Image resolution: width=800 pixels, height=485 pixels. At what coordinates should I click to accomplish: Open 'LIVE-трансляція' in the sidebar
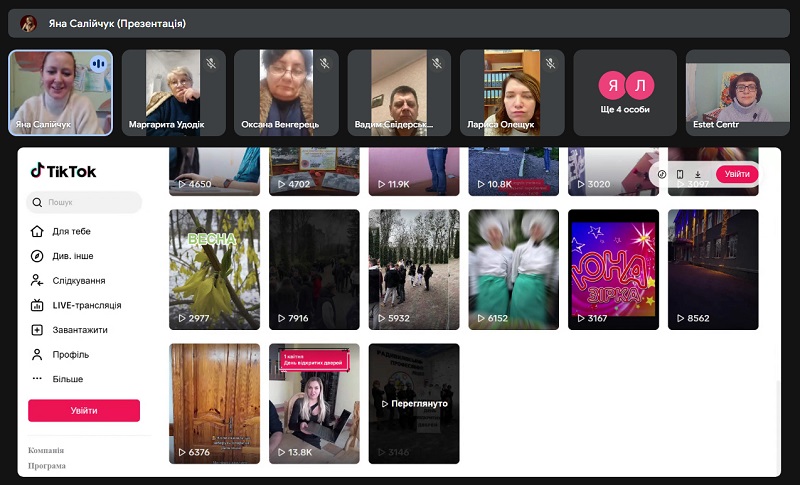[x=86, y=305]
